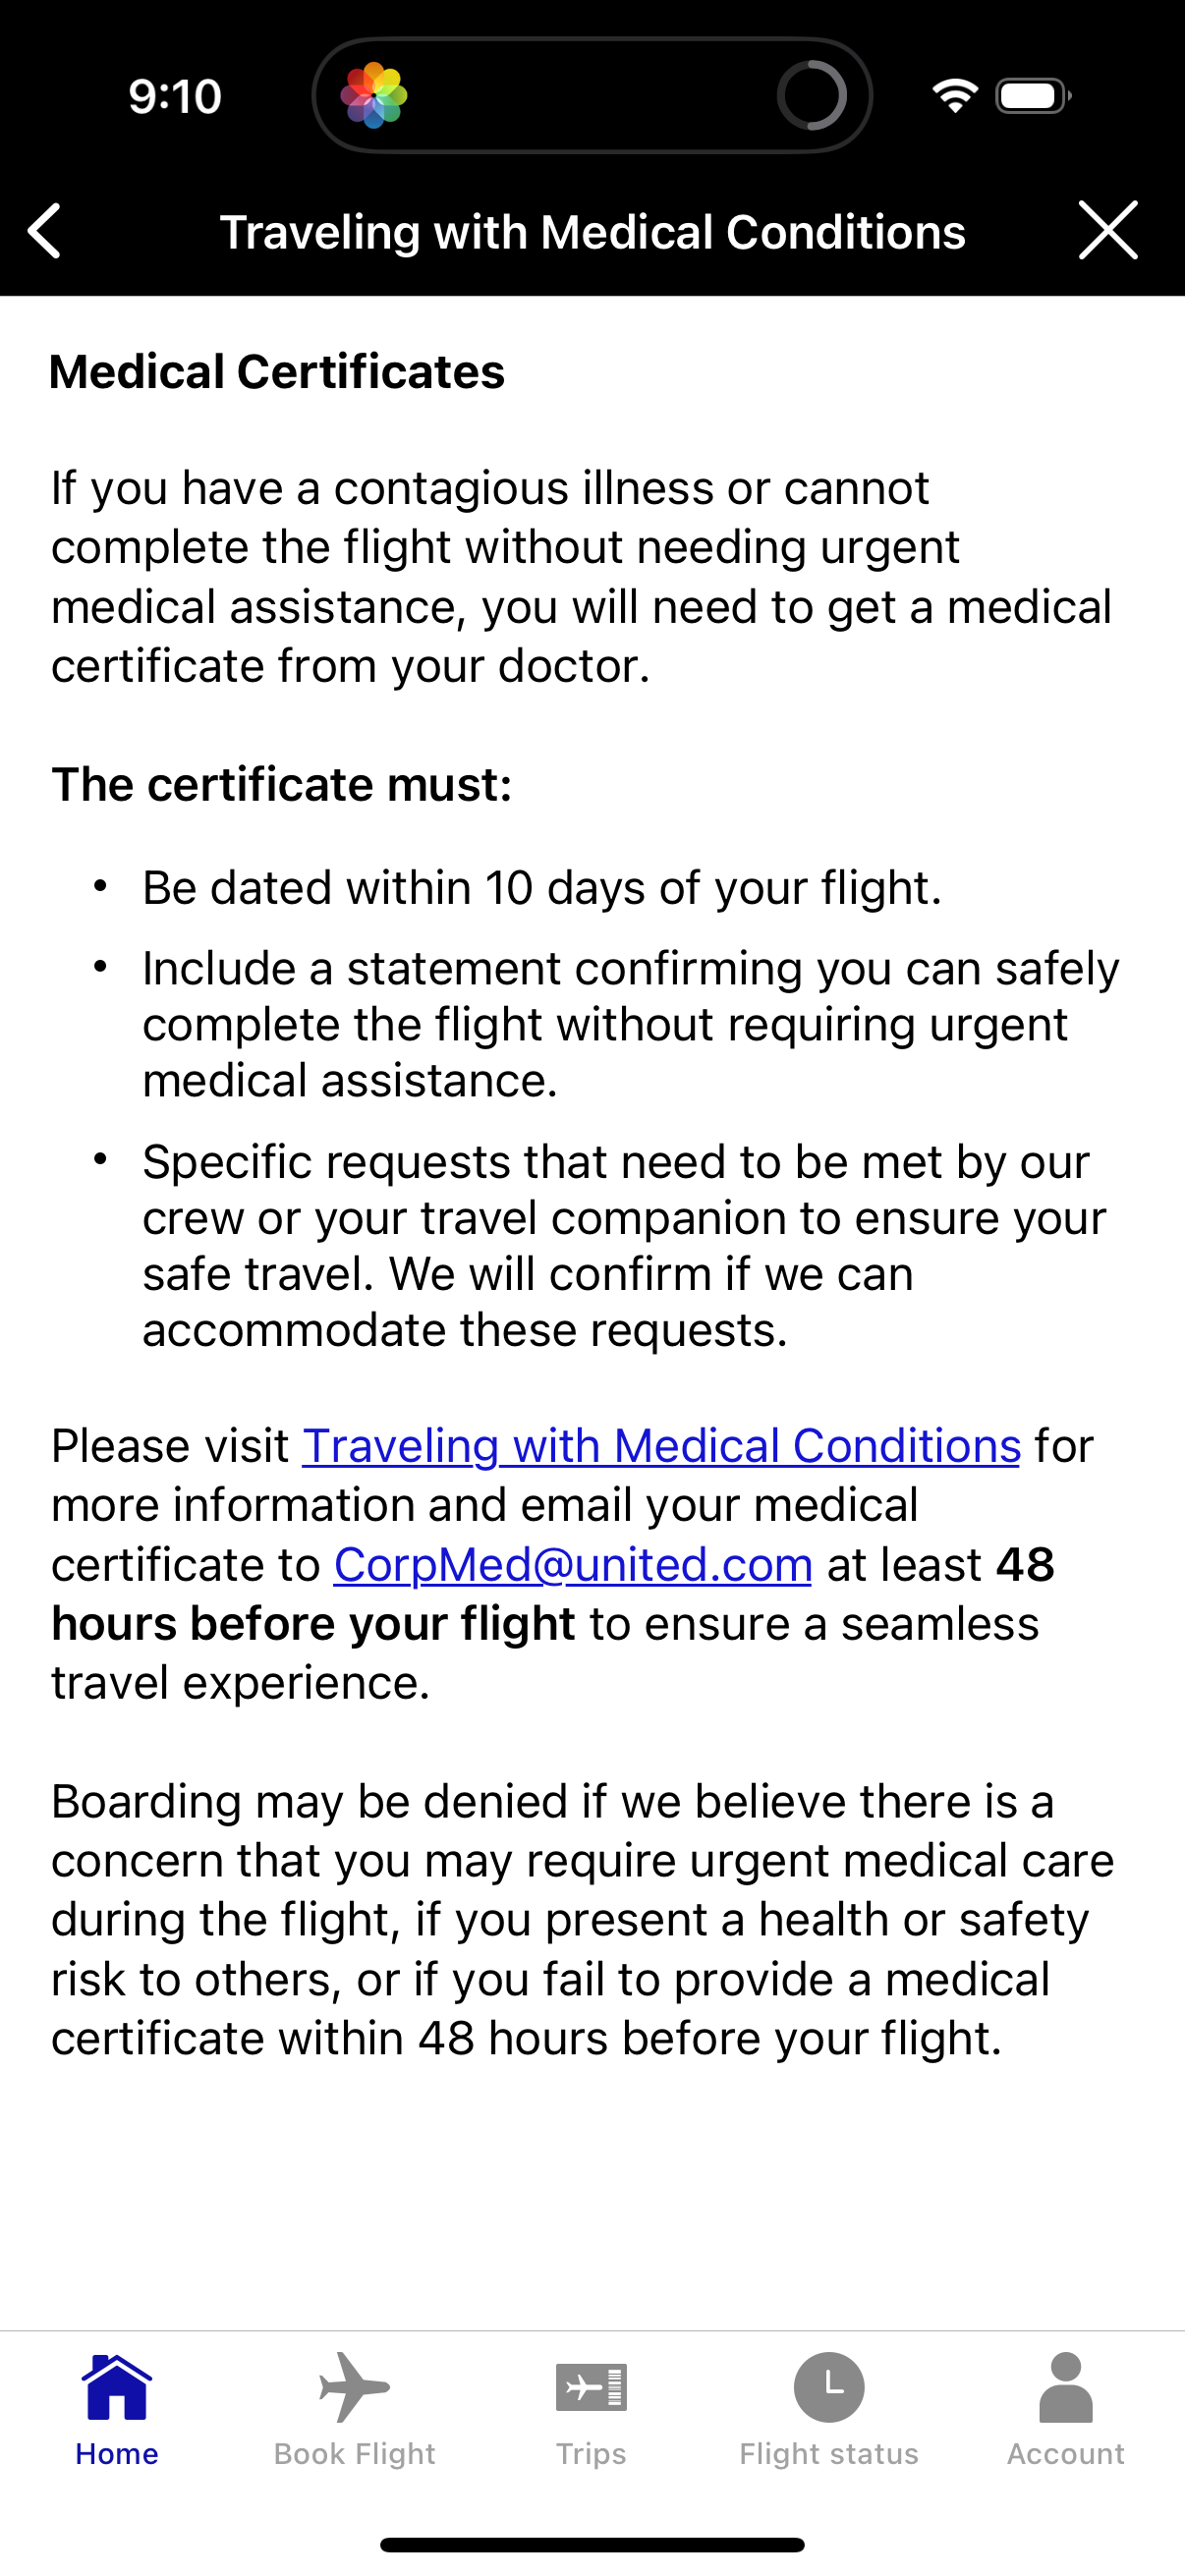The height and width of the screenshot is (2576, 1185).
Task: Tap the battery status indicator
Action: click(x=1033, y=96)
